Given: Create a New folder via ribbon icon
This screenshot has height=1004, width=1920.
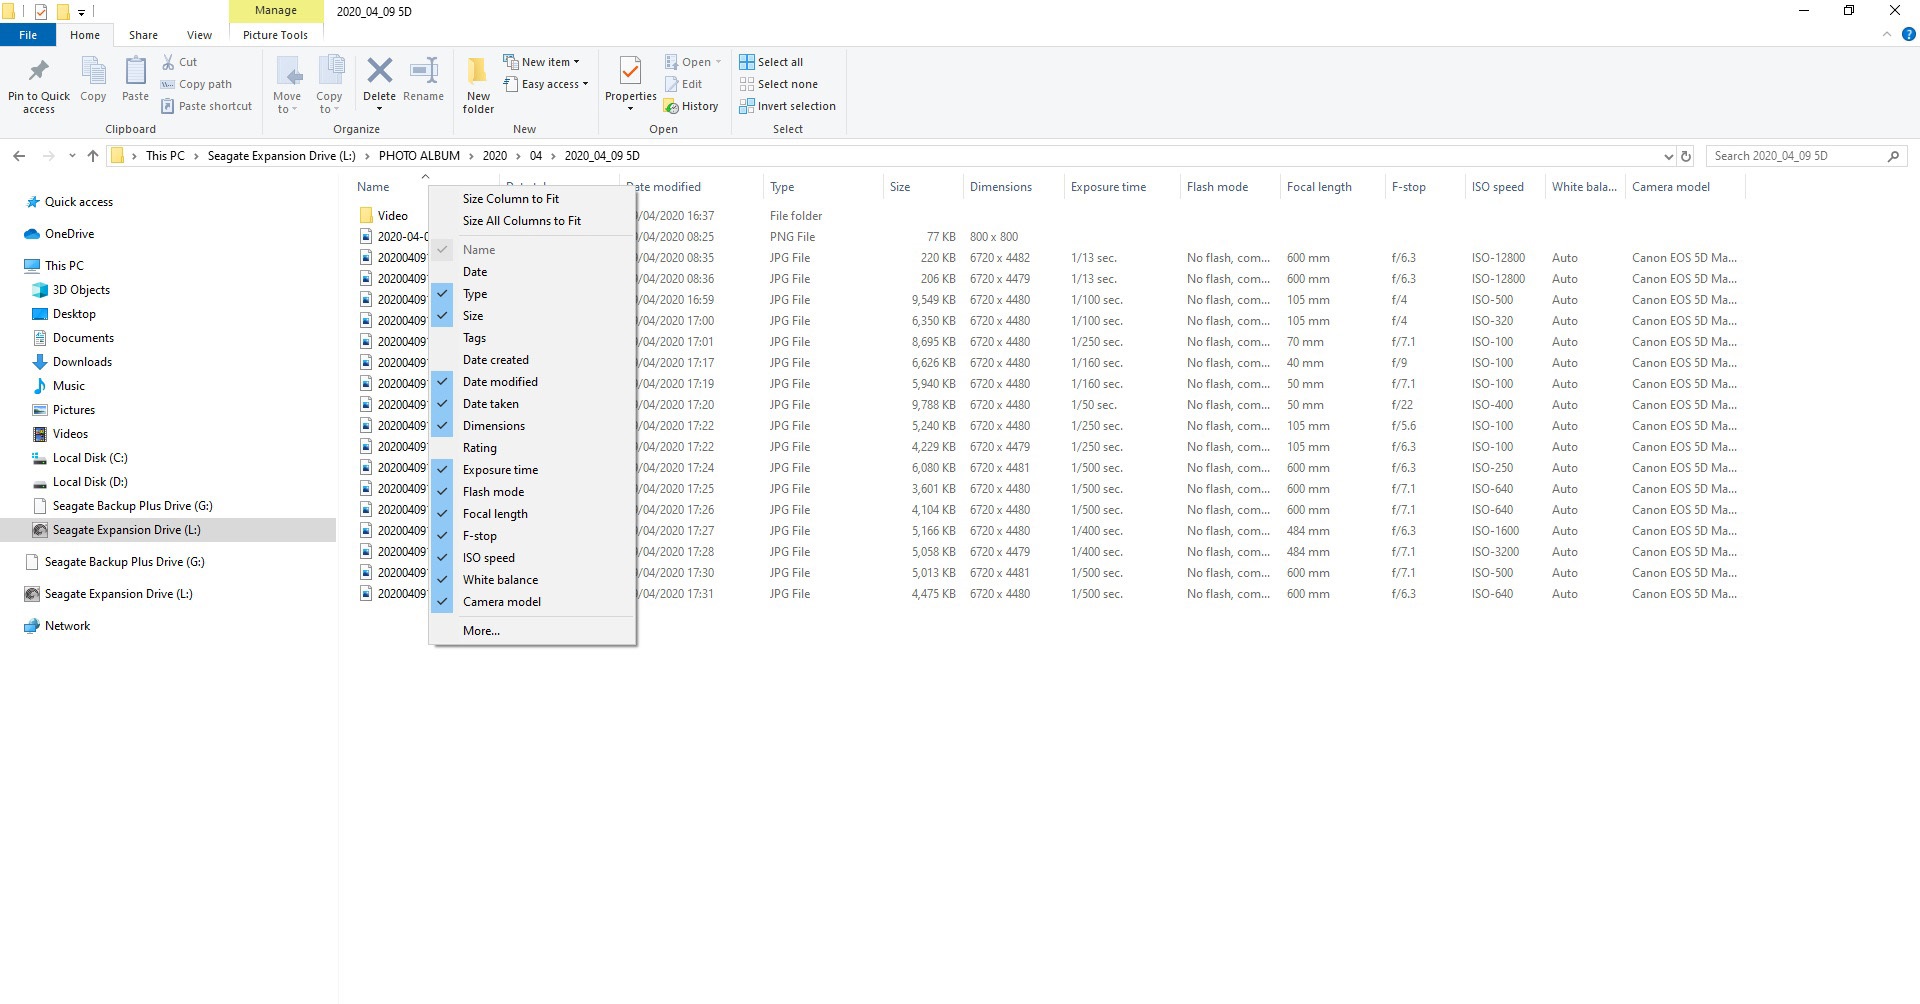Looking at the screenshot, I should click(x=478, y=72).
